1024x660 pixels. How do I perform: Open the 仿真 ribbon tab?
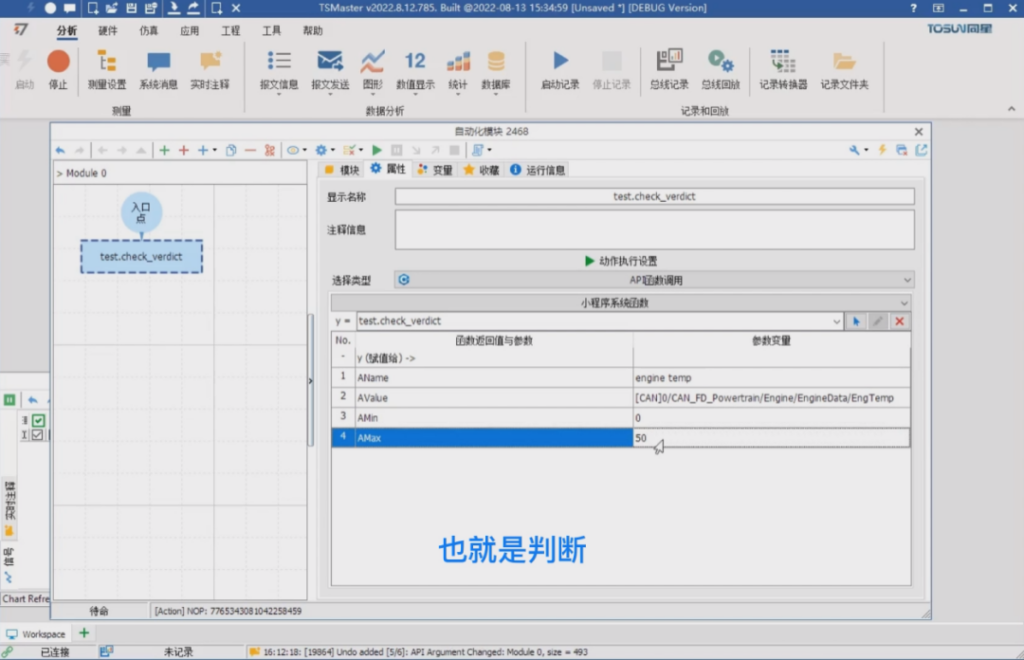(148, 31)
